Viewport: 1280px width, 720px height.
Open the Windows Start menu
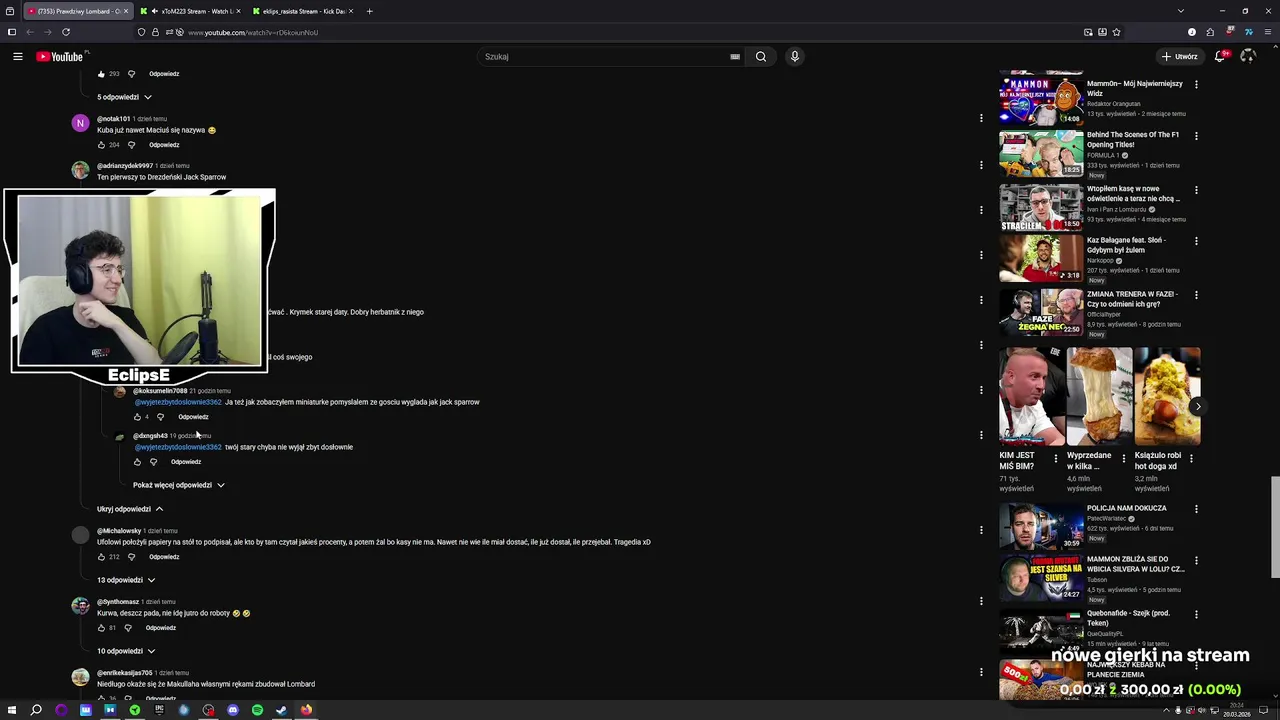[12, 710]
